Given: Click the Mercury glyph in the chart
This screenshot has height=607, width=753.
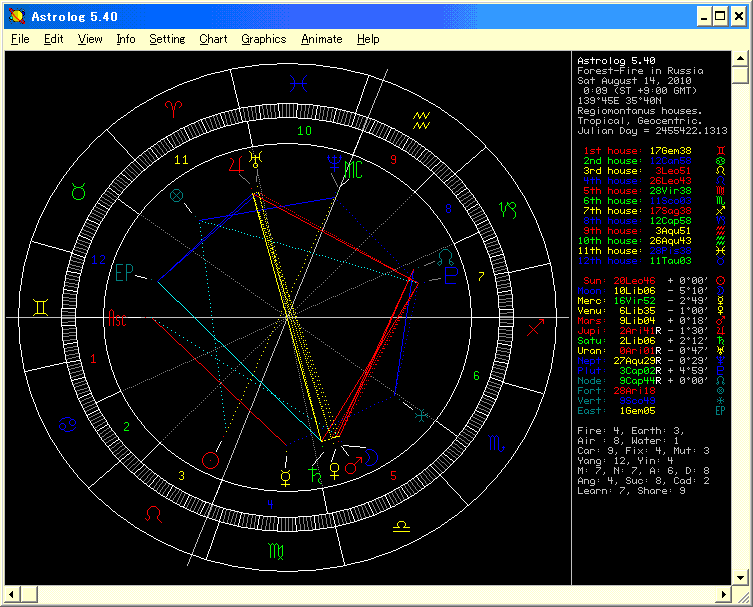Looking at the screenshot, I should [x=286, y=478].
